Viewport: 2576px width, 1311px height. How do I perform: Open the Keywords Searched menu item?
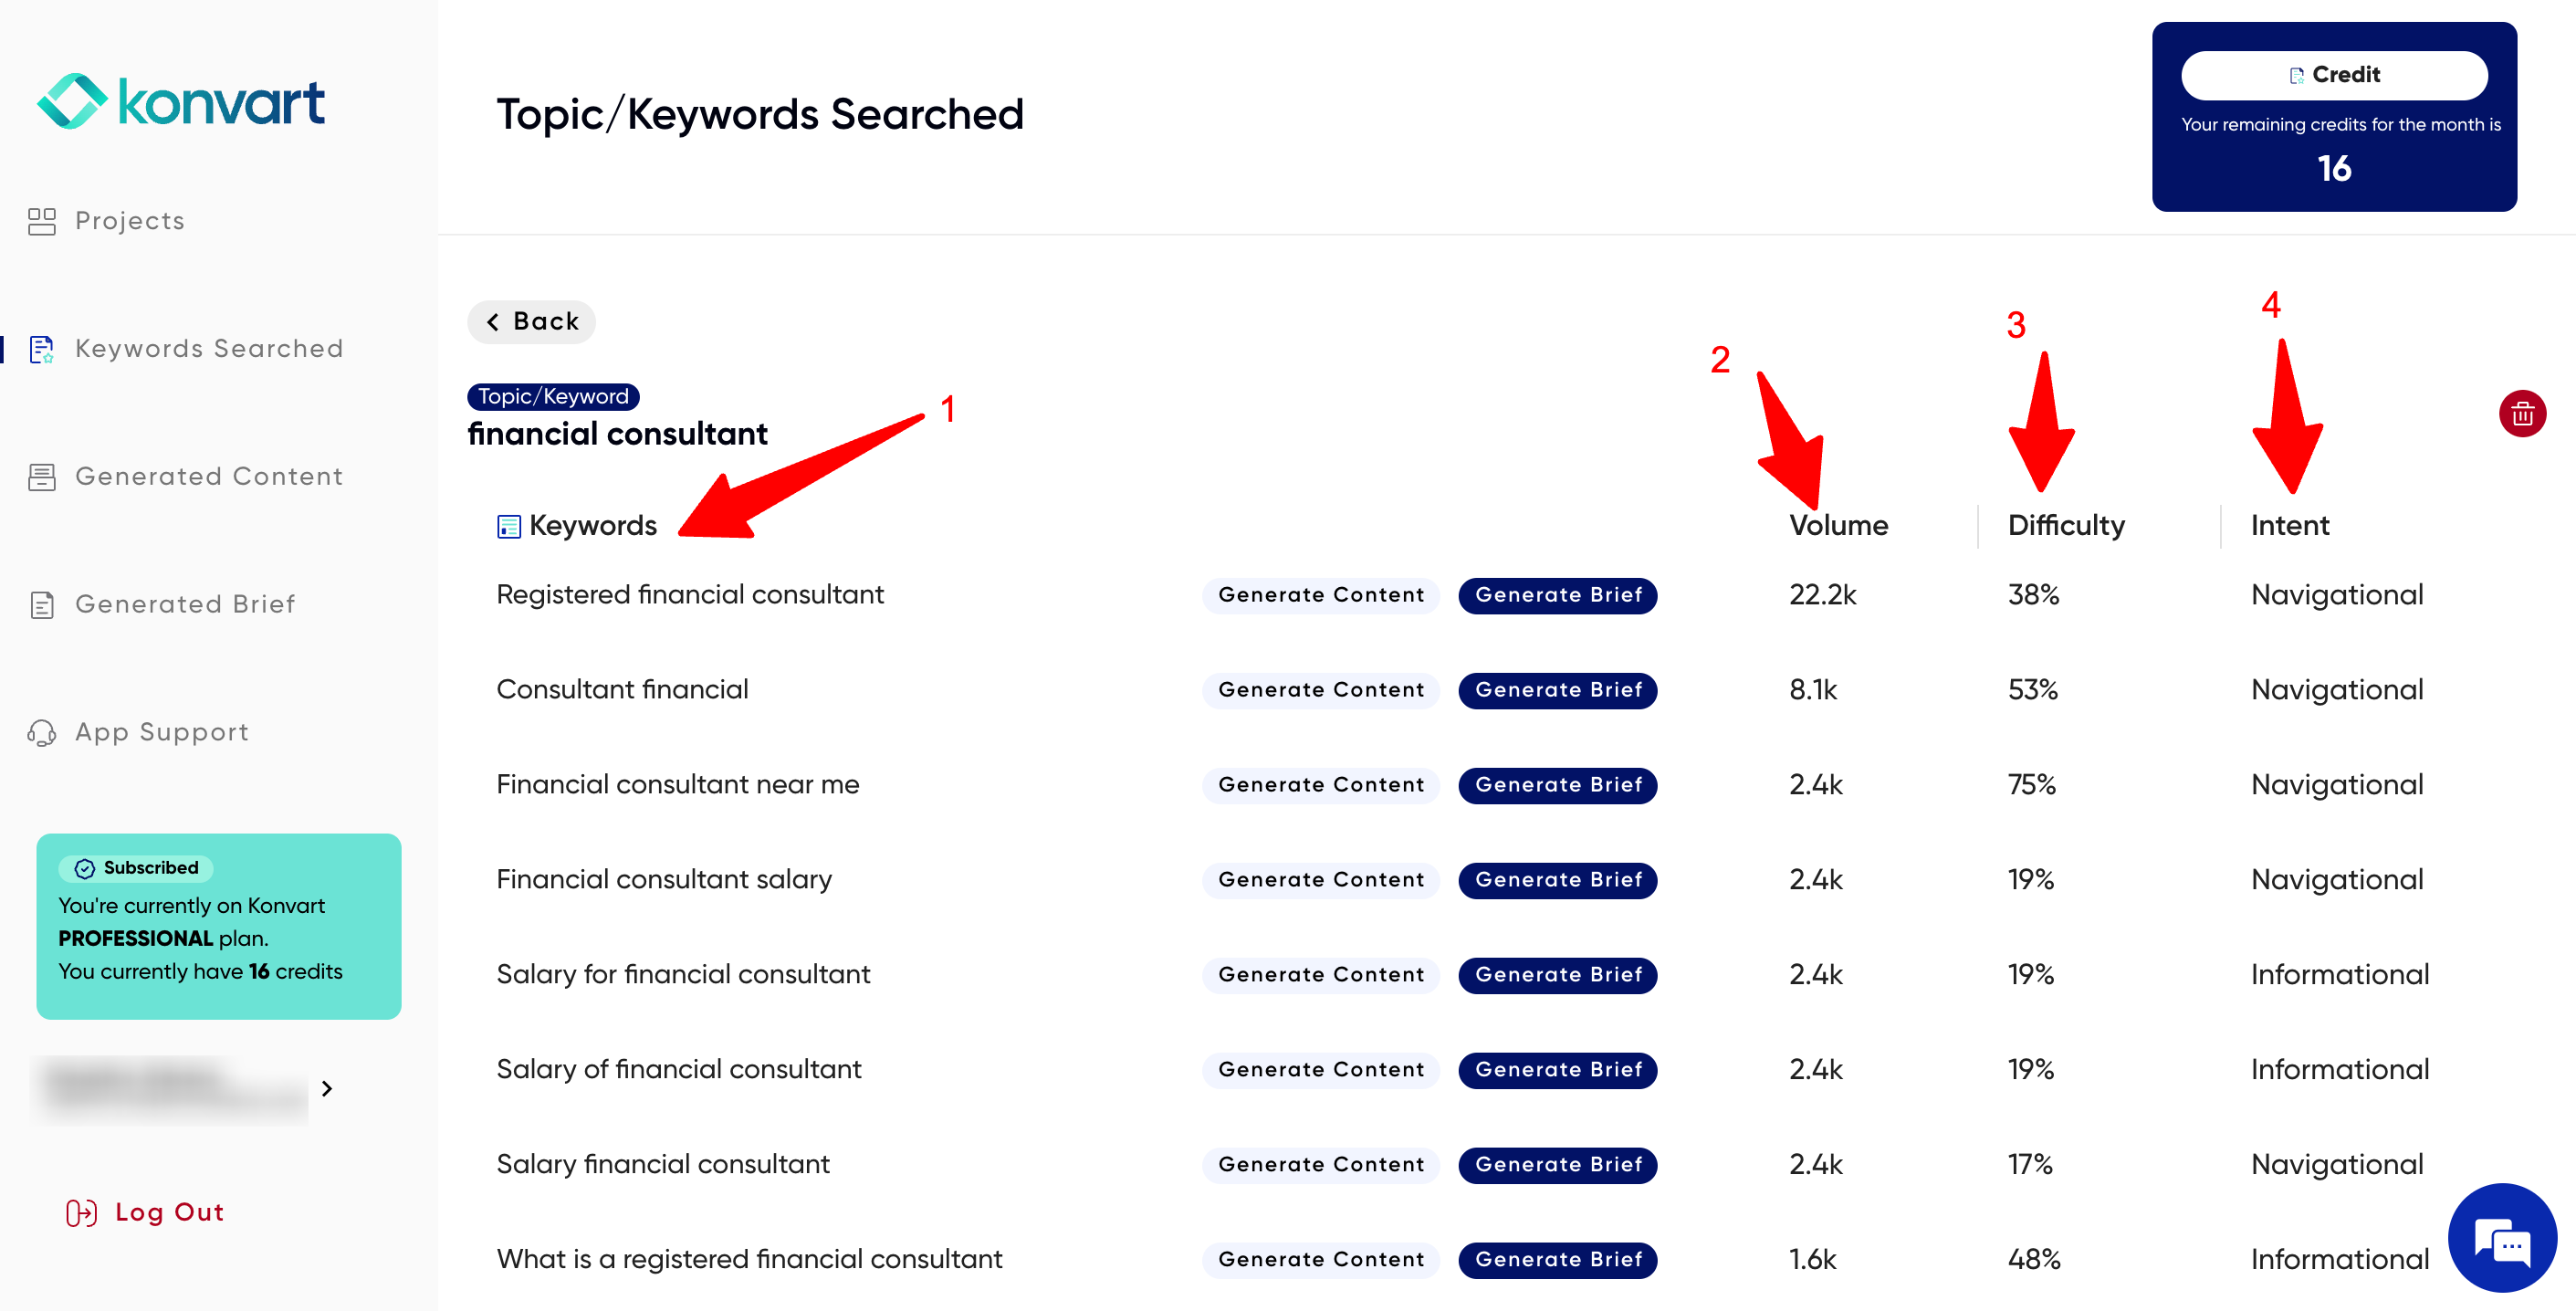211,346
